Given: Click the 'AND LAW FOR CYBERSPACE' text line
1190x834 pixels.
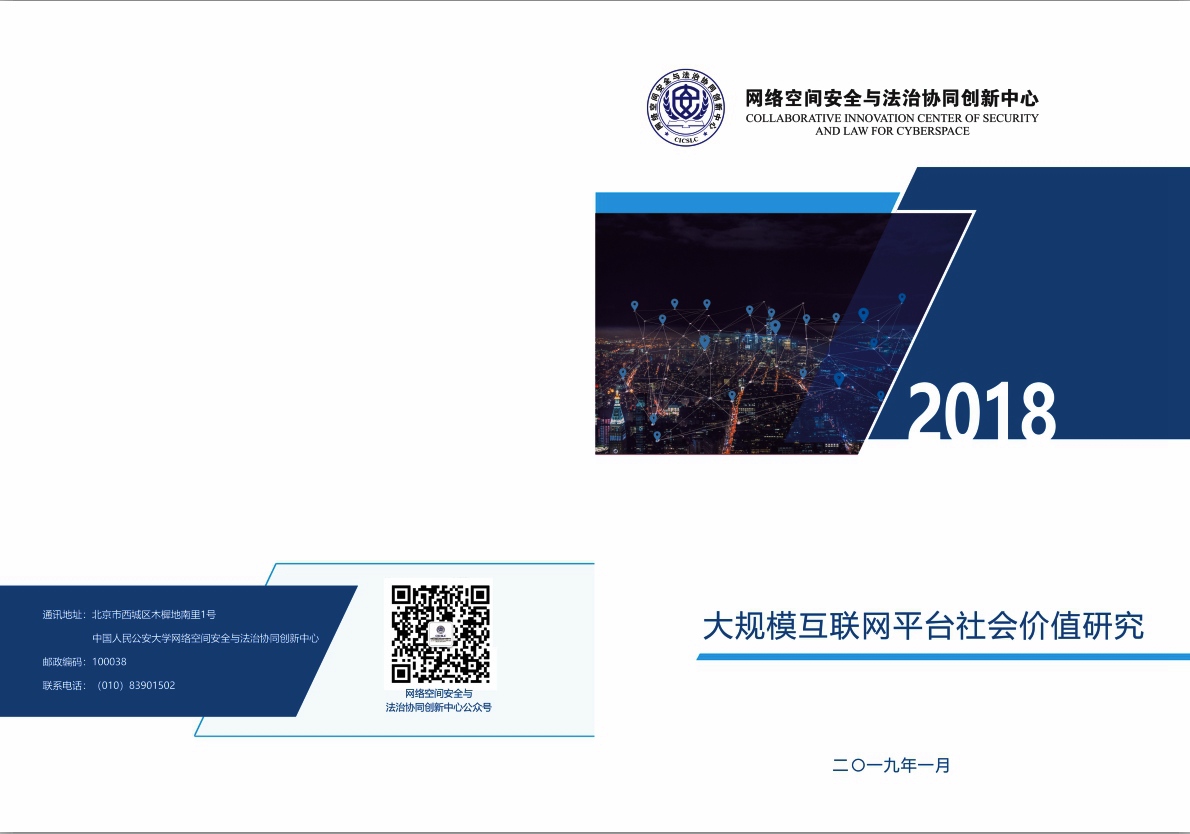Looking at the screenshot, I should pyautogui.click(x=892, y=131).
